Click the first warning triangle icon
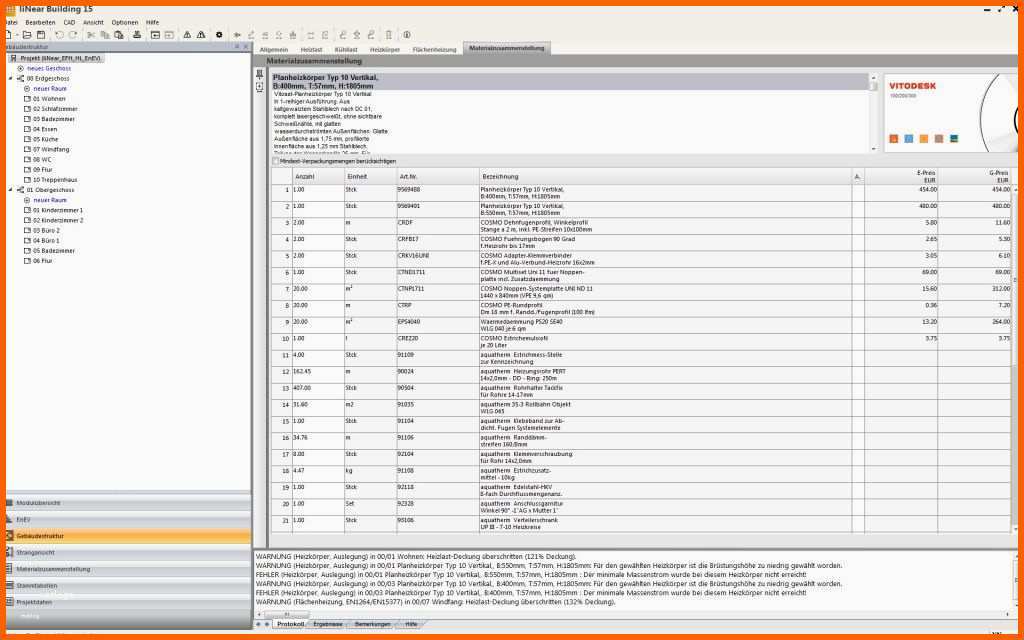 click(187, 35)
